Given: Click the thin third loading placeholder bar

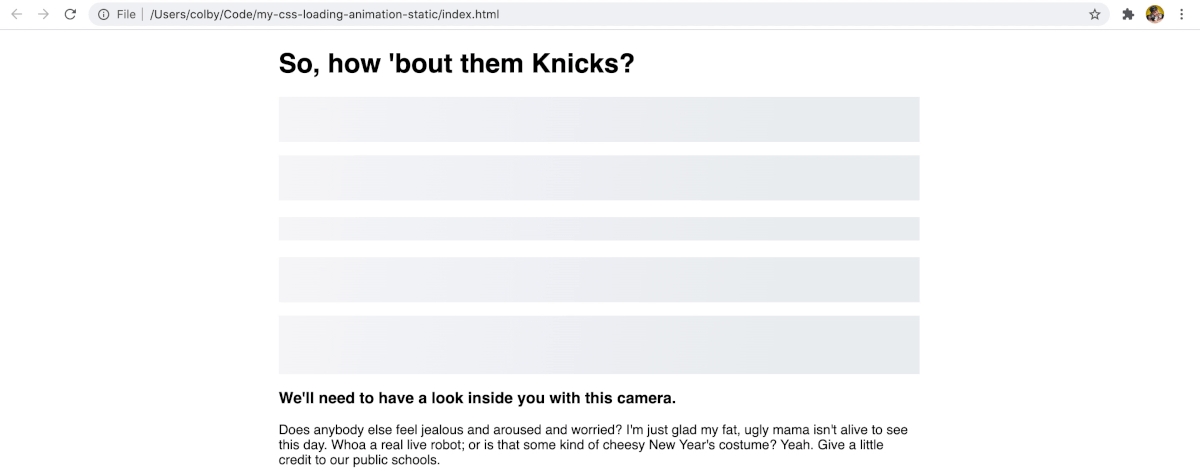Looking at the screenshot, I should tap(599, 229).
